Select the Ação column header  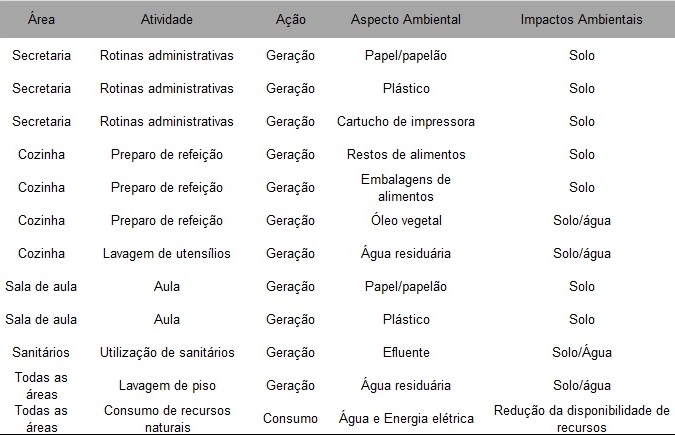coord(291,19)
